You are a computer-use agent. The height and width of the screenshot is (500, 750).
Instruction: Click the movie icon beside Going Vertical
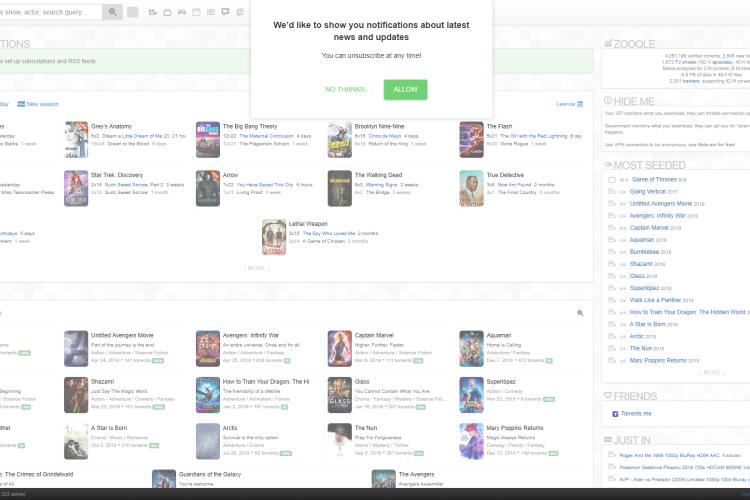[x=612, y=191]
